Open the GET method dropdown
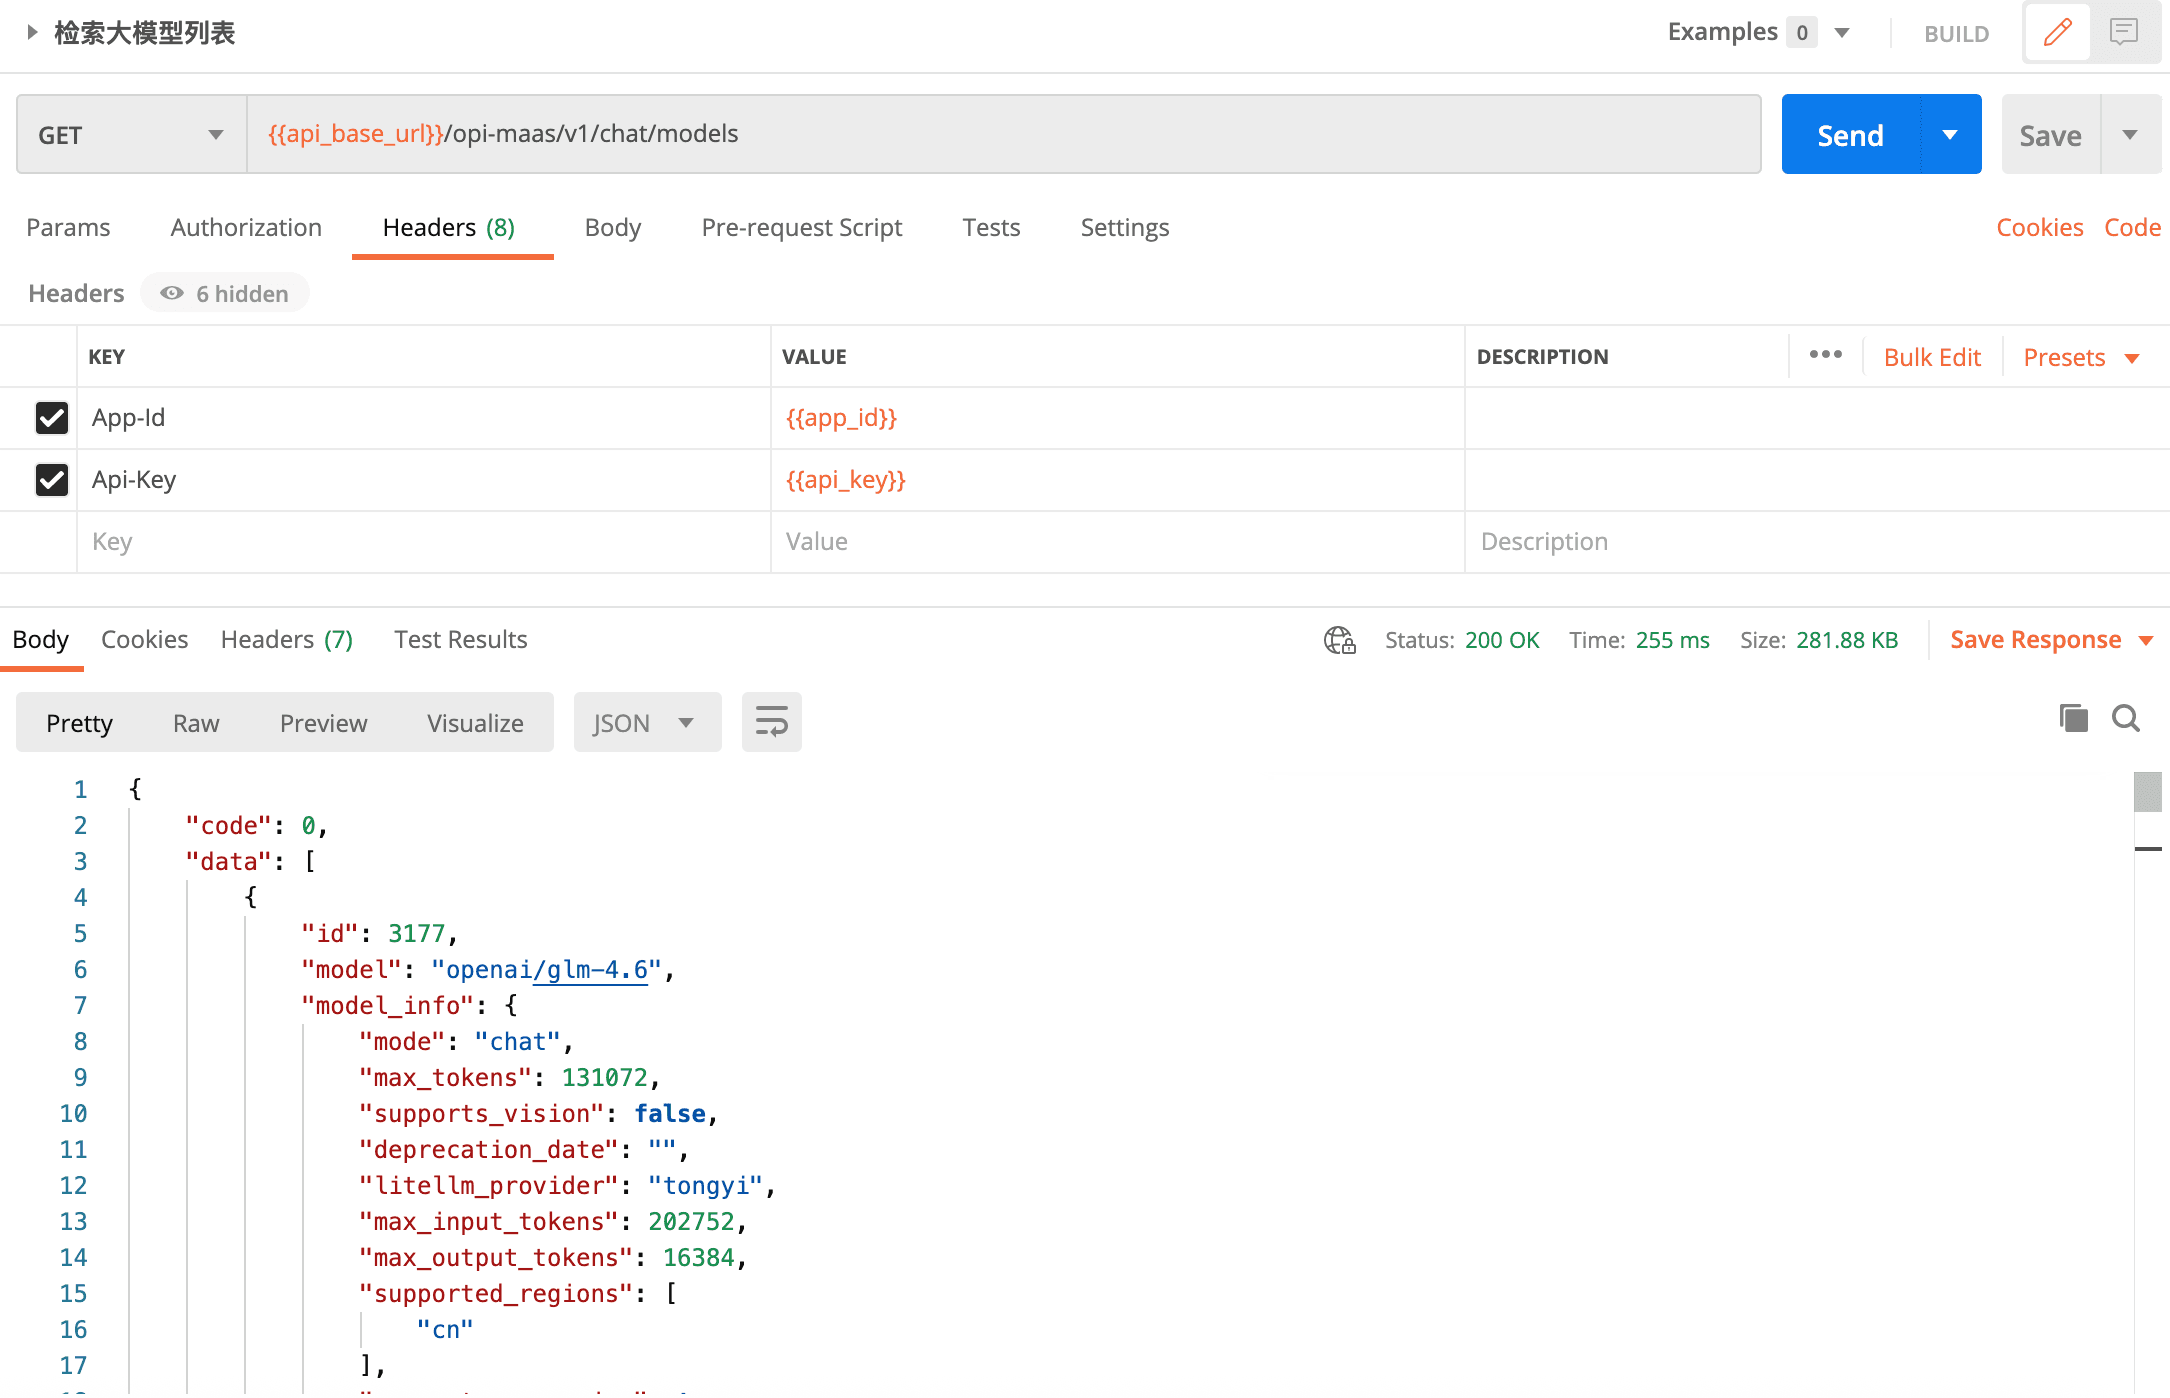 click(132, 135)
